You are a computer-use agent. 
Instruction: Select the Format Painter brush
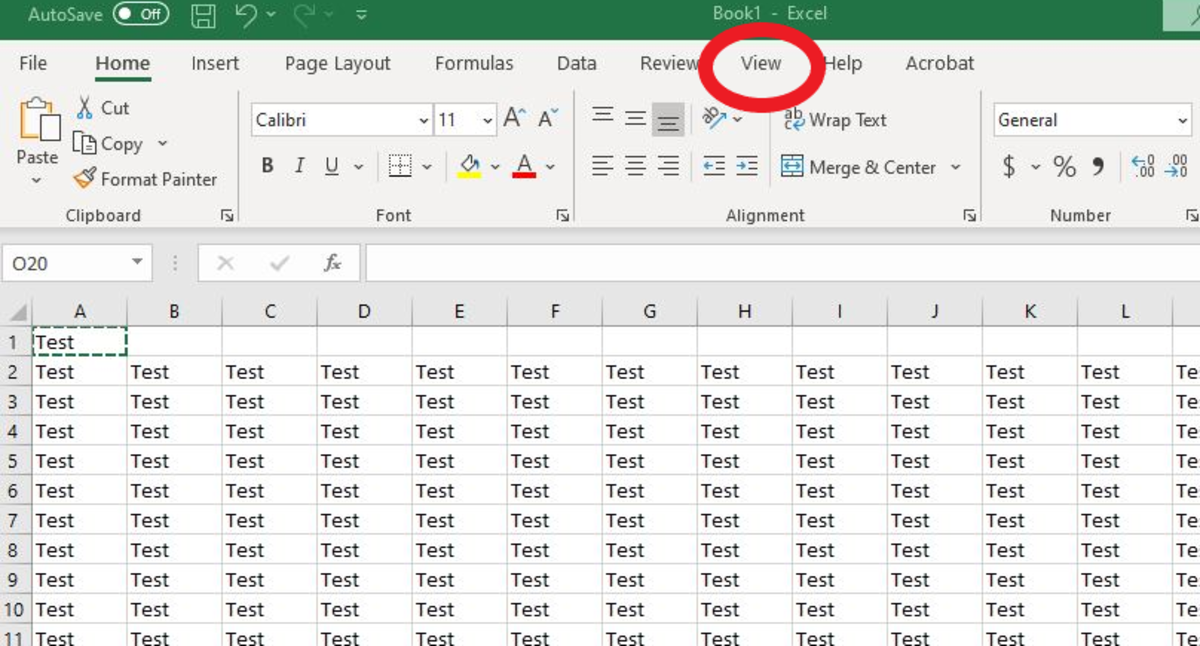click(85, 179)
